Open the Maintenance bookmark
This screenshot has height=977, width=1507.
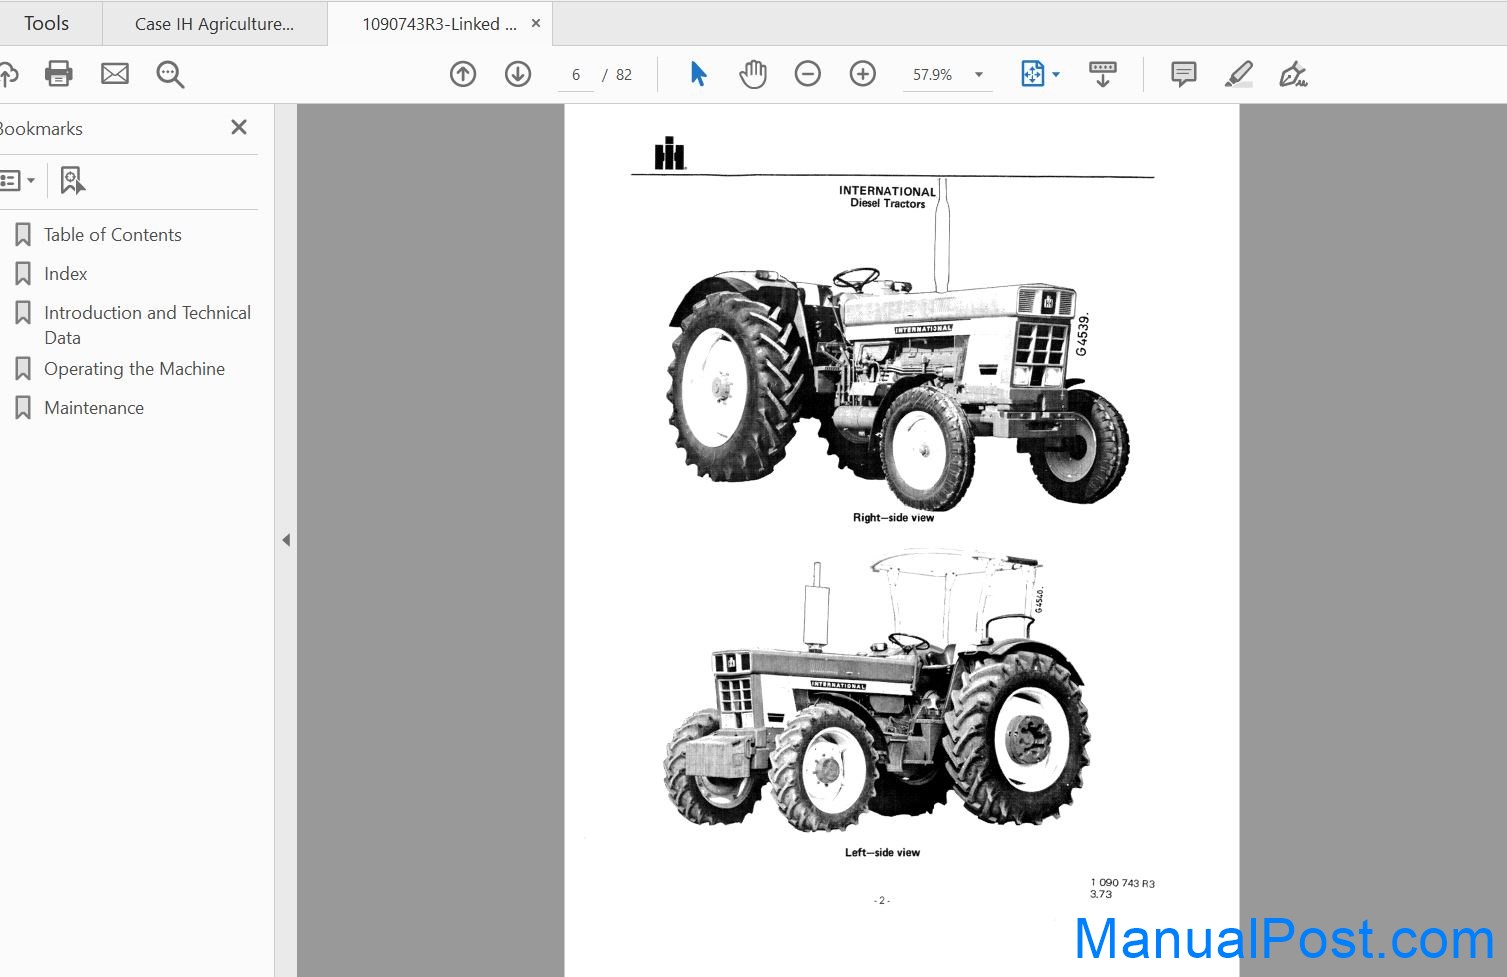click(94, 408)
